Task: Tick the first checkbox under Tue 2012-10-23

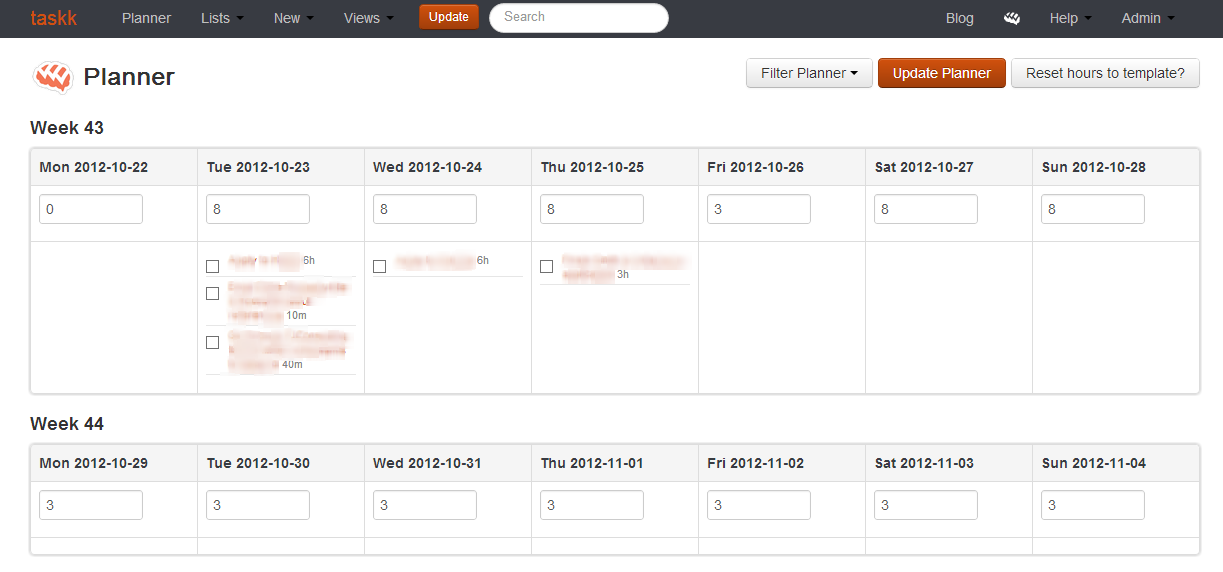Action: [212, 266]
